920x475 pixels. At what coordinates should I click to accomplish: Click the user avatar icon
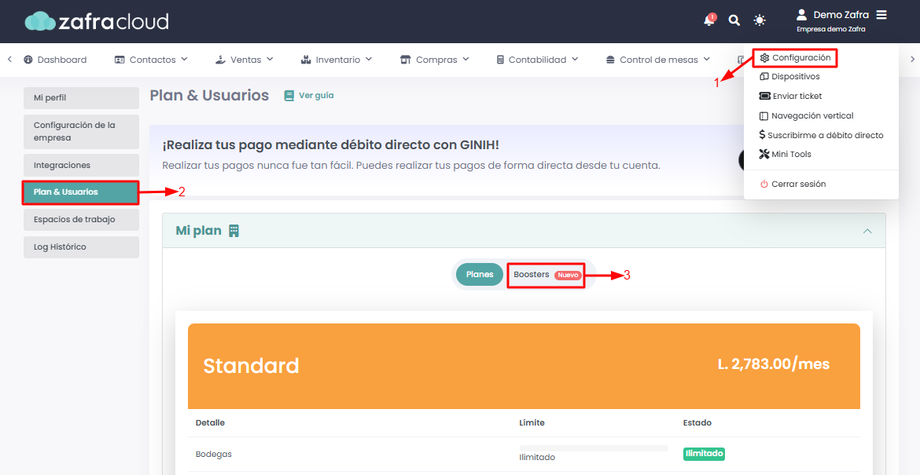801,15
